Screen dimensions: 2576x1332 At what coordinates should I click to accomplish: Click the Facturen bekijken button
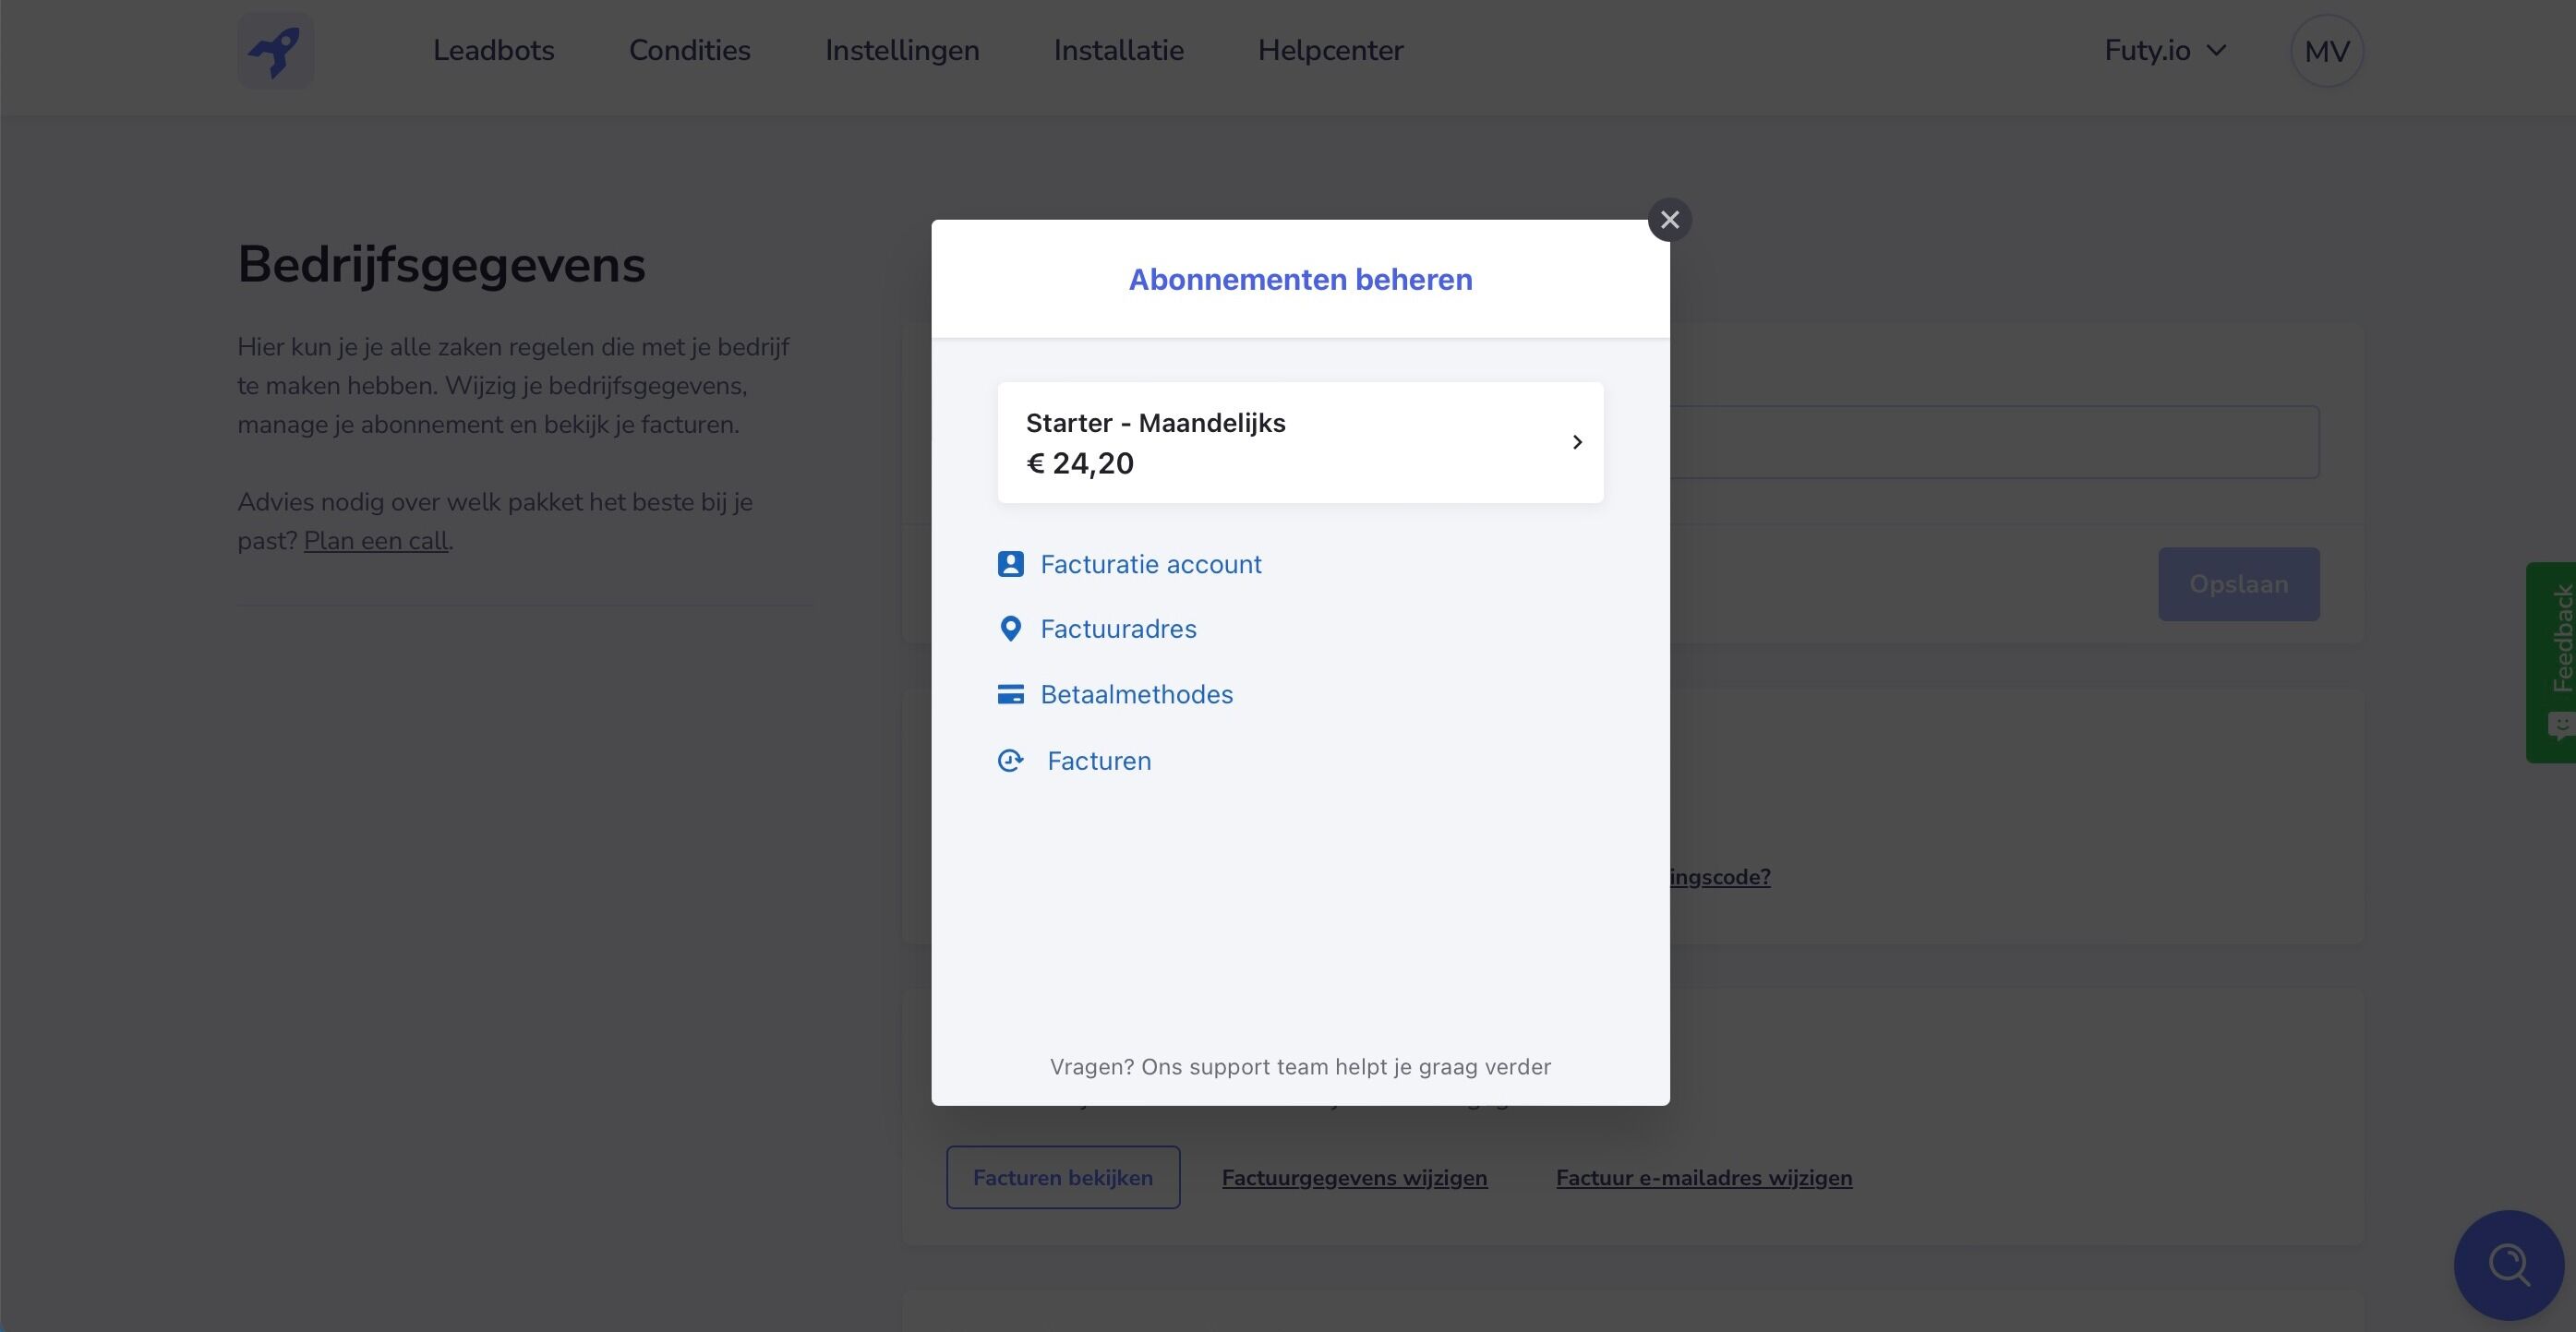coord(1063,1177)
